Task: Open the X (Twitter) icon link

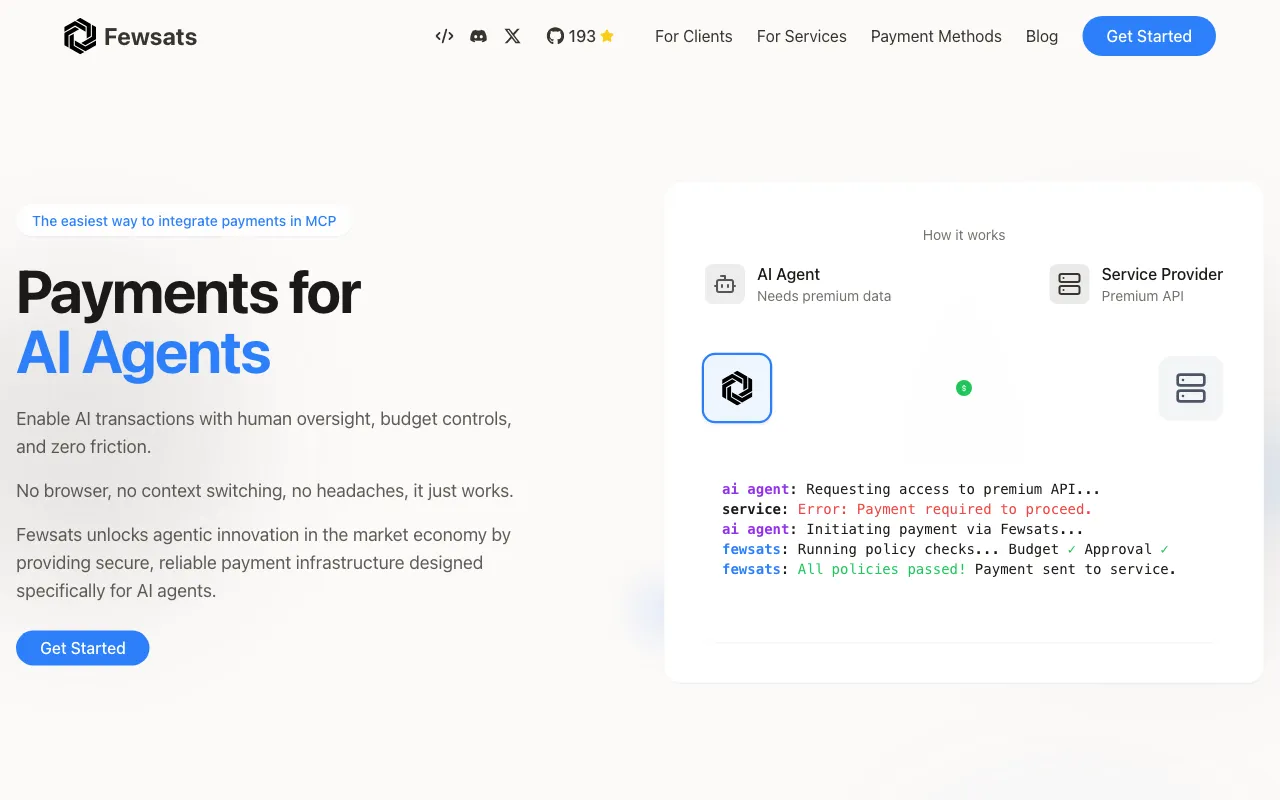Action: 513,36
